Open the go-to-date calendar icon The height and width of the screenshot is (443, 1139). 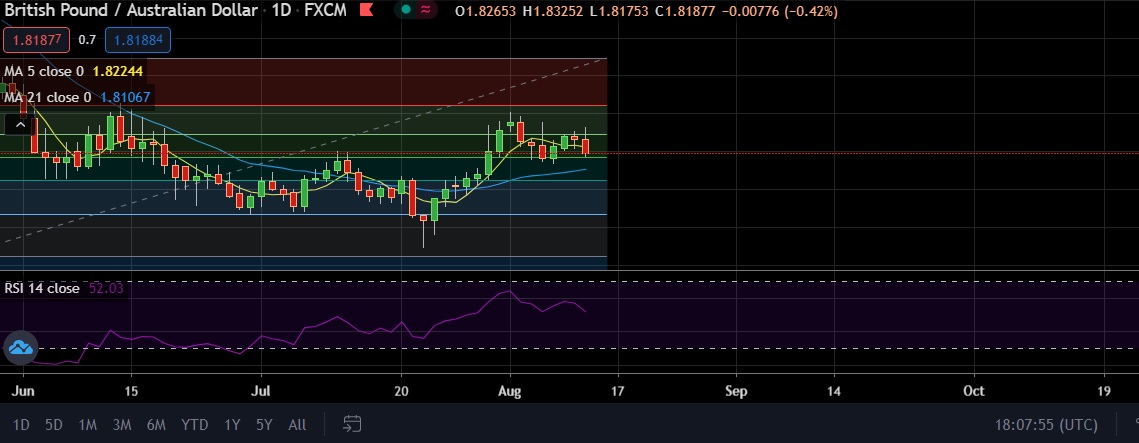(x=352, y=424)
